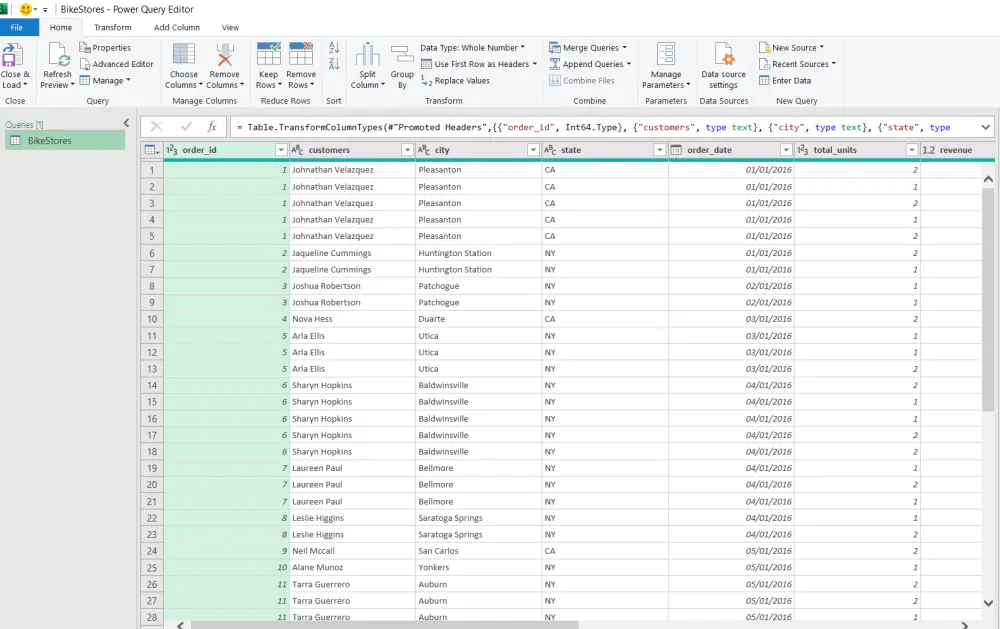Viewport: 1000px width, 629px height.
Task: Open query Properties
Action: (x=105, y=48)
